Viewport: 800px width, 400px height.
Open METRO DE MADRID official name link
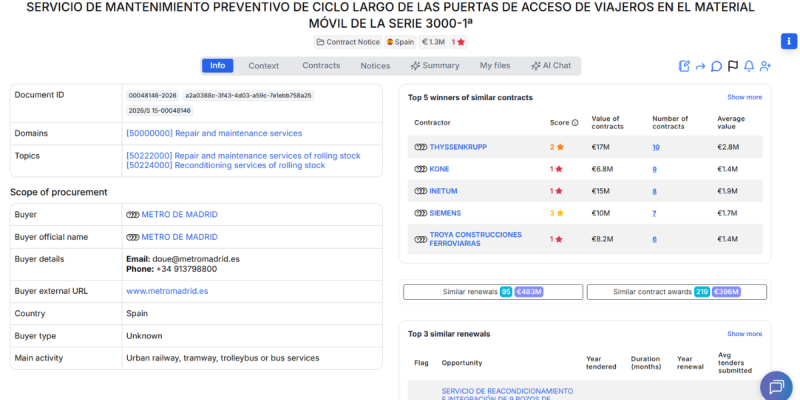coord(180,237)
